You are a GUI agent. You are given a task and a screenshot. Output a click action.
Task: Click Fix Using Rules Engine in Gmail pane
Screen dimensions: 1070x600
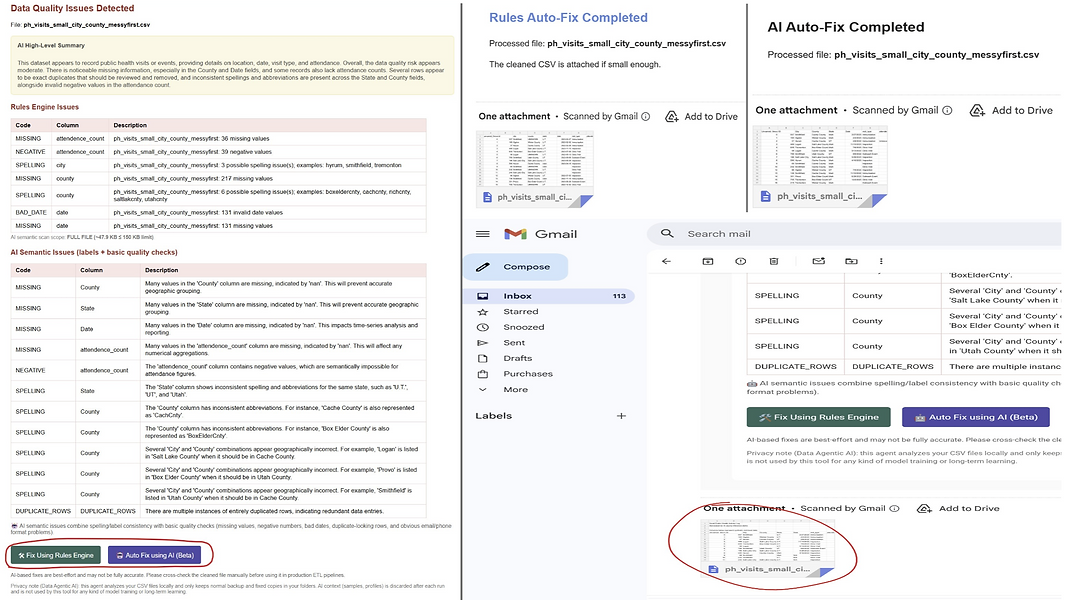pos(818,417)
